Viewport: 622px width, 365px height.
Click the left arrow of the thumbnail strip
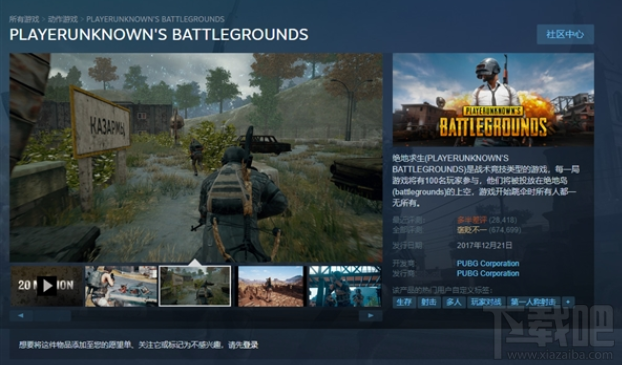point(21,316)
